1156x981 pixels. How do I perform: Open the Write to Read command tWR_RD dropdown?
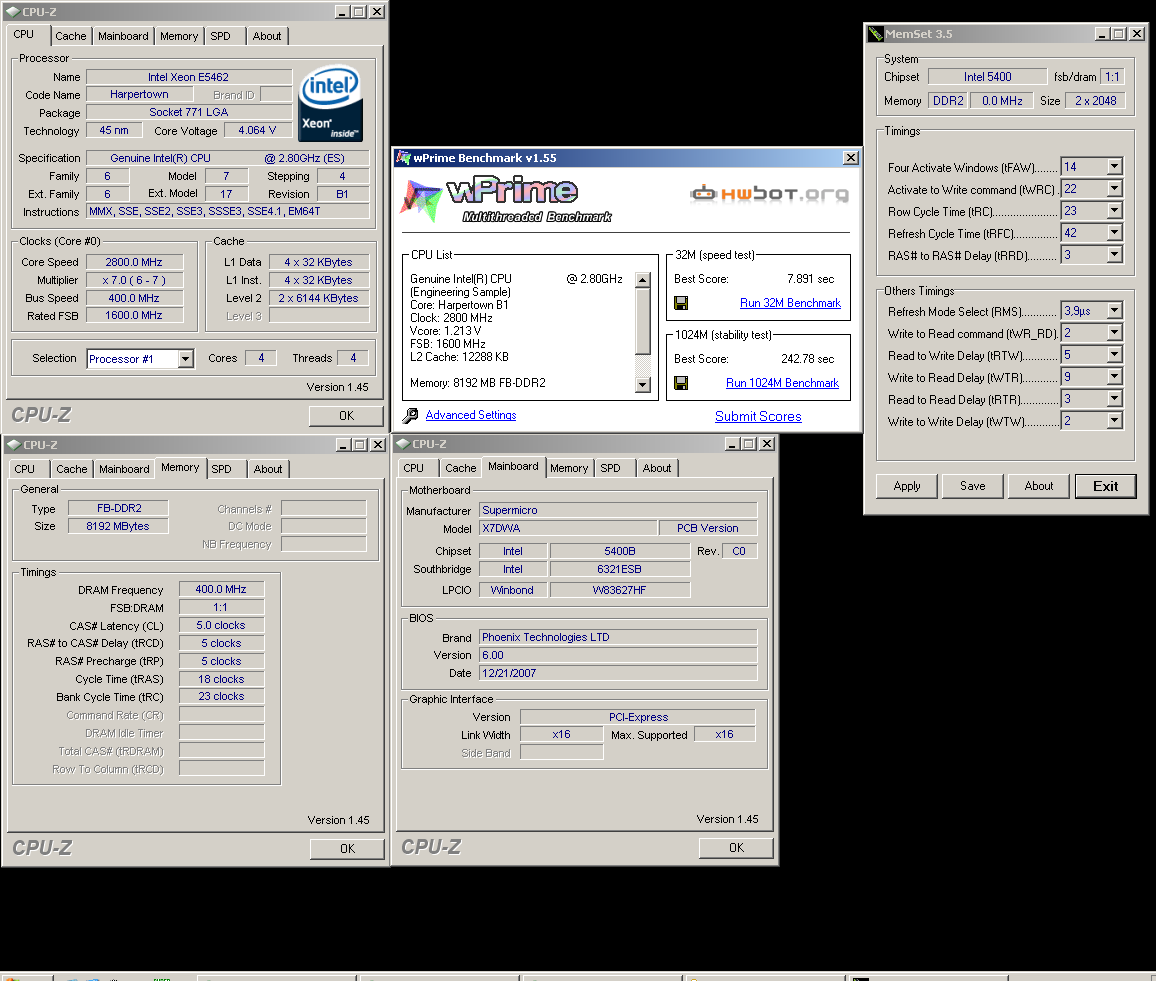pyautogui.click(x=1115, y=333)
